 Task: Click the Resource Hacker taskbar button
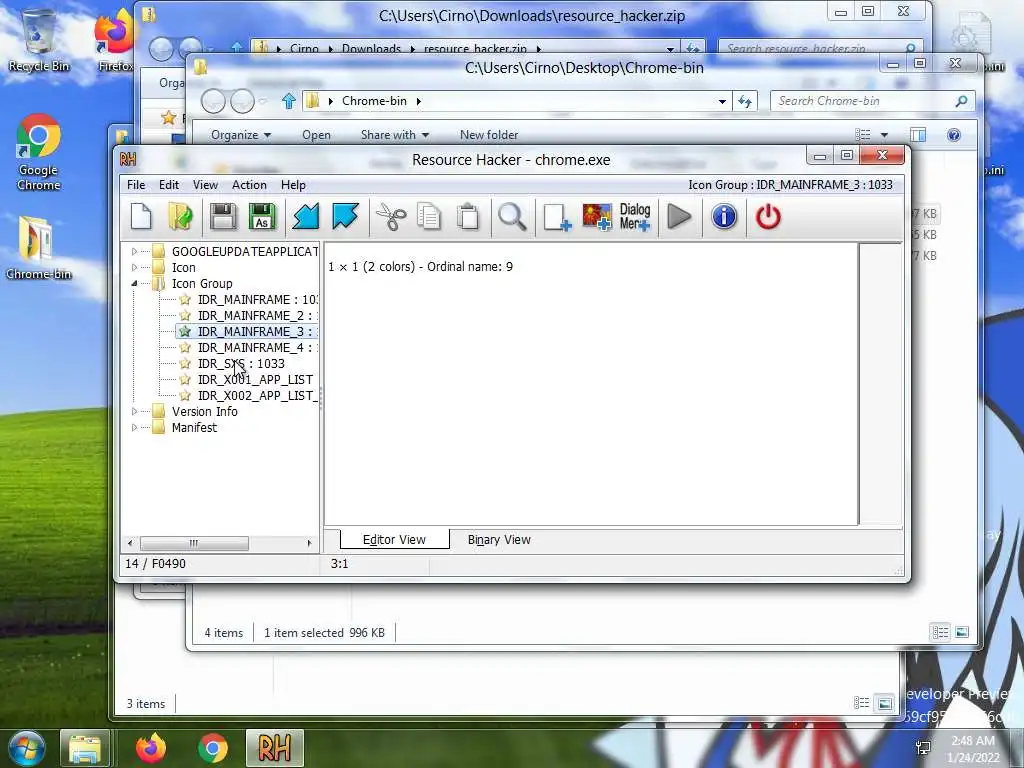click(274, 748)
